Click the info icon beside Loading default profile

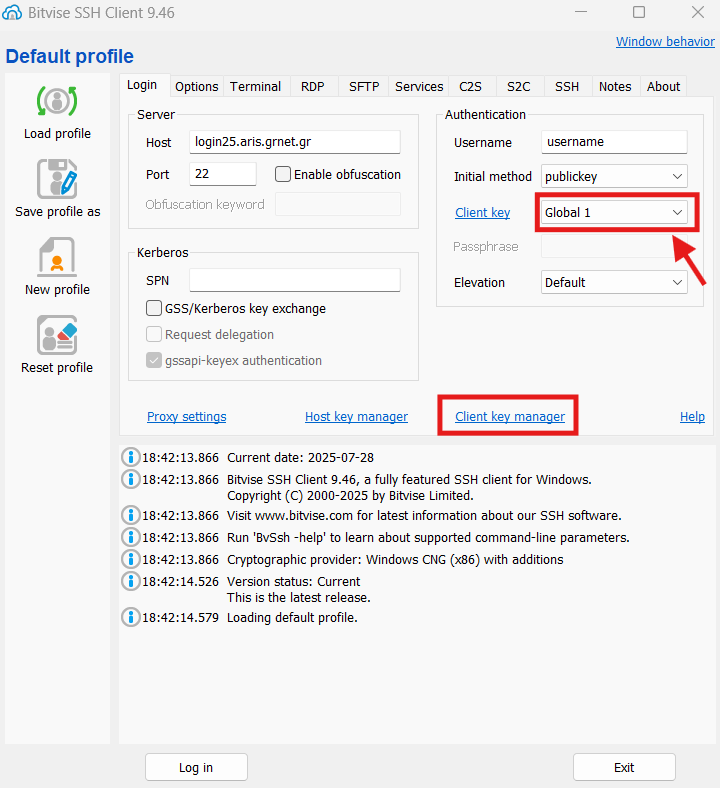pyautogui.click(x=130, y=617)
